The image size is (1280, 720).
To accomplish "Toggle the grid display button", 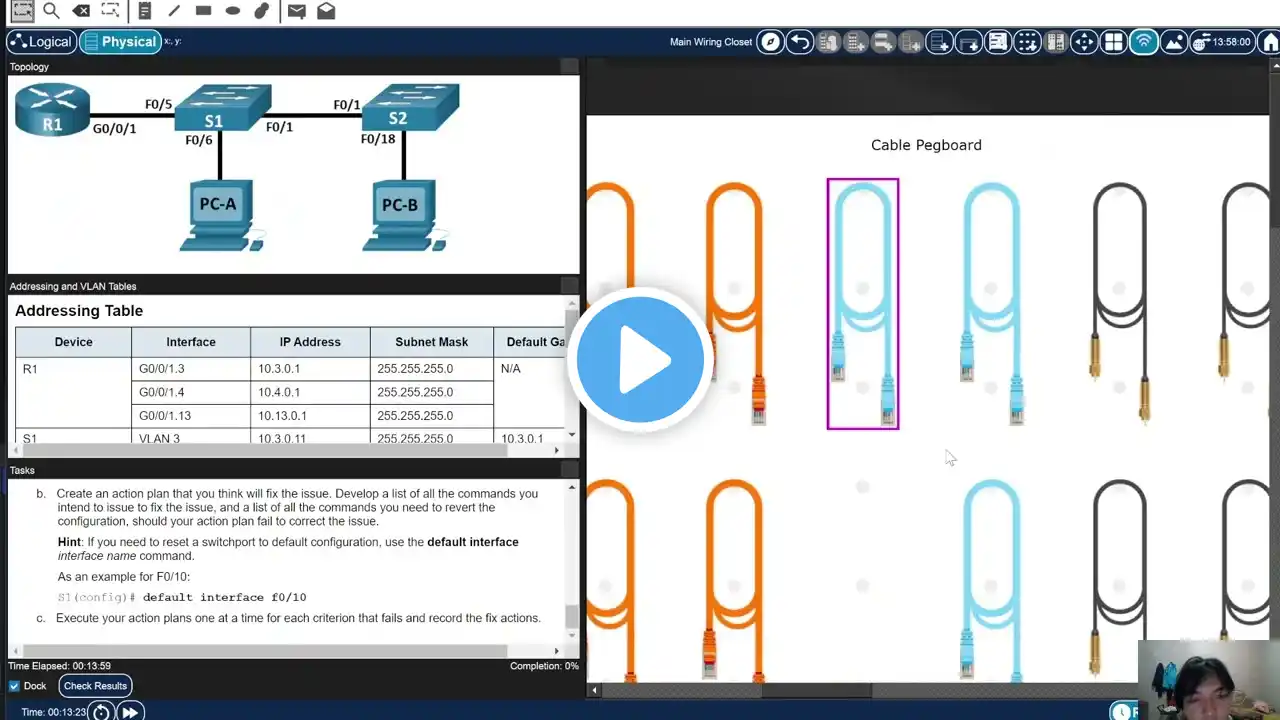I will point(1114,42).
